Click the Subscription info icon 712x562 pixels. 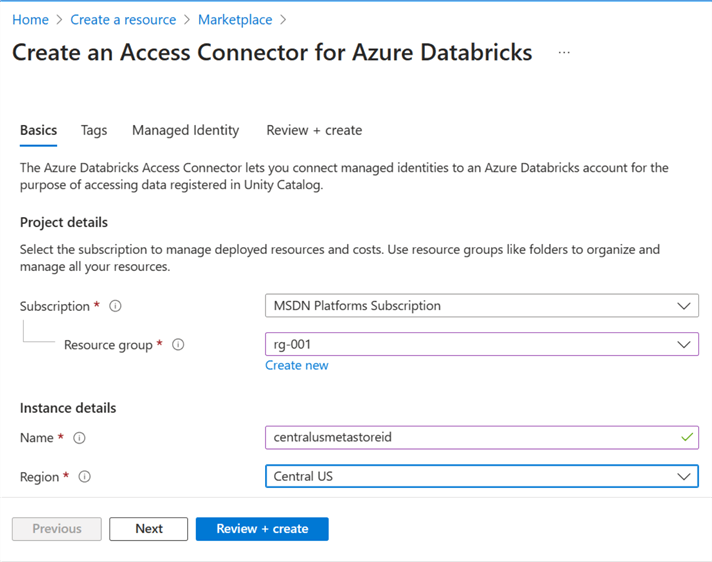(x=115, y=306)
